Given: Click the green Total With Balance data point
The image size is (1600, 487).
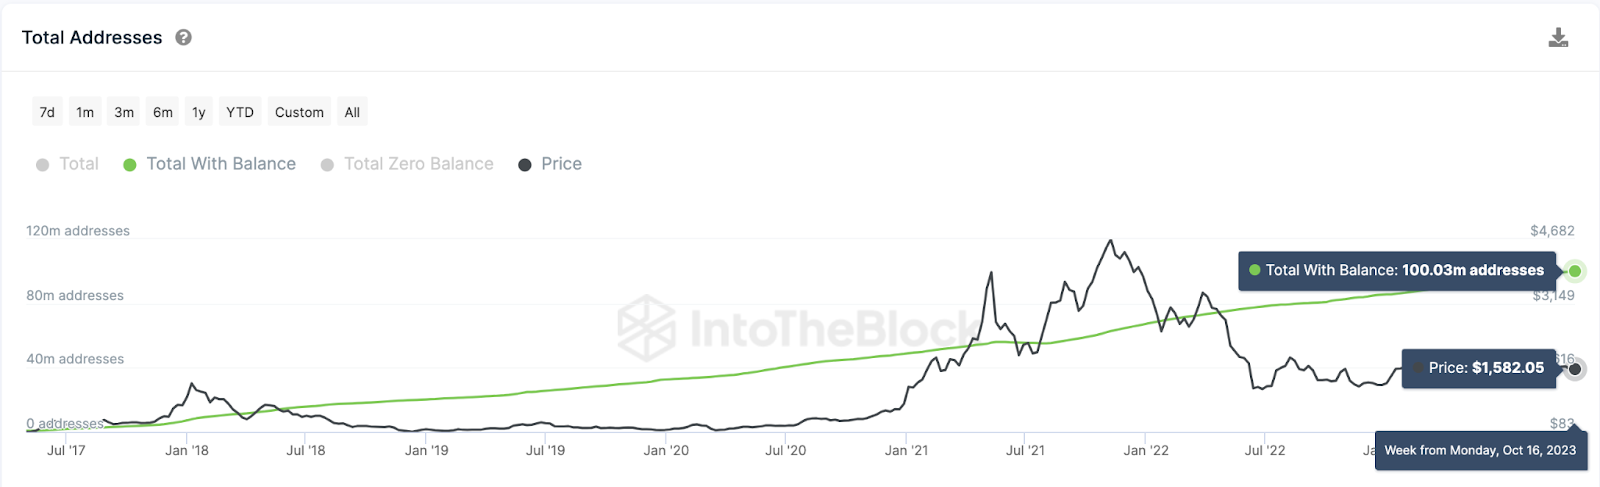Looking at the screenshot, I should pos(1575,271).
